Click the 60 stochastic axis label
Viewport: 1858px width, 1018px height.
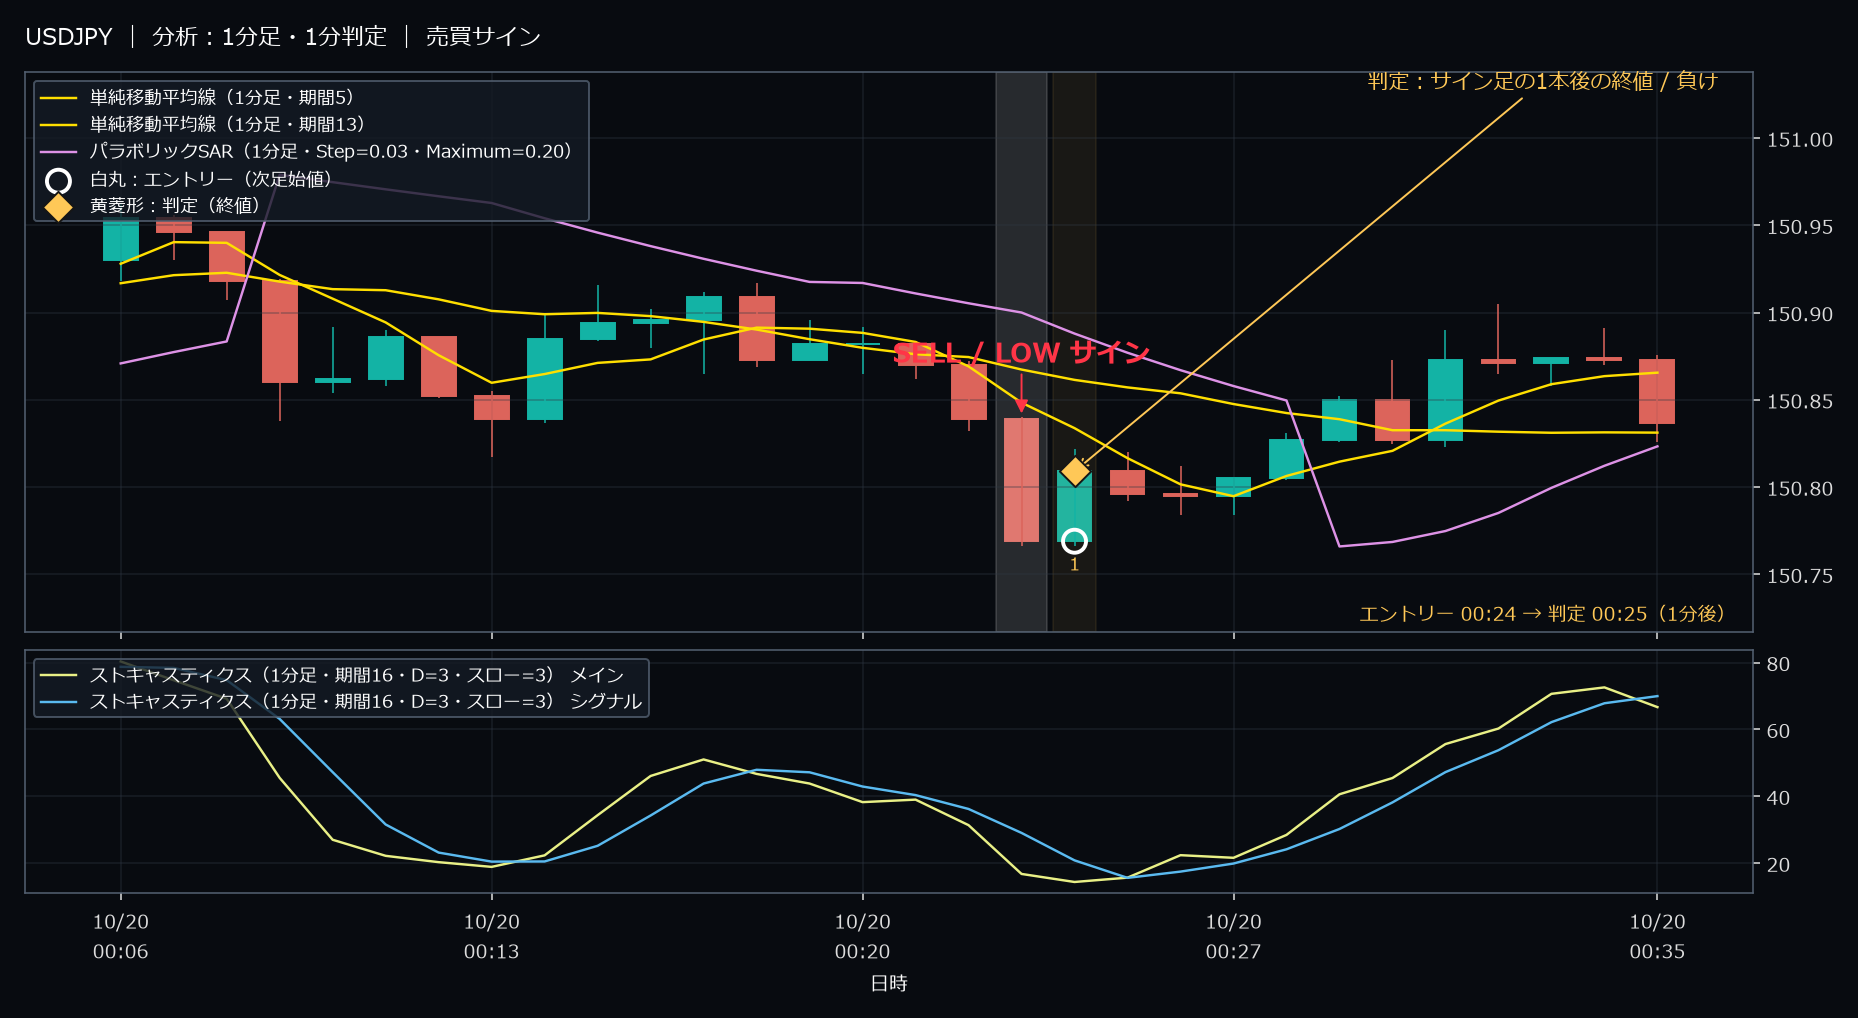[1778, 731]
